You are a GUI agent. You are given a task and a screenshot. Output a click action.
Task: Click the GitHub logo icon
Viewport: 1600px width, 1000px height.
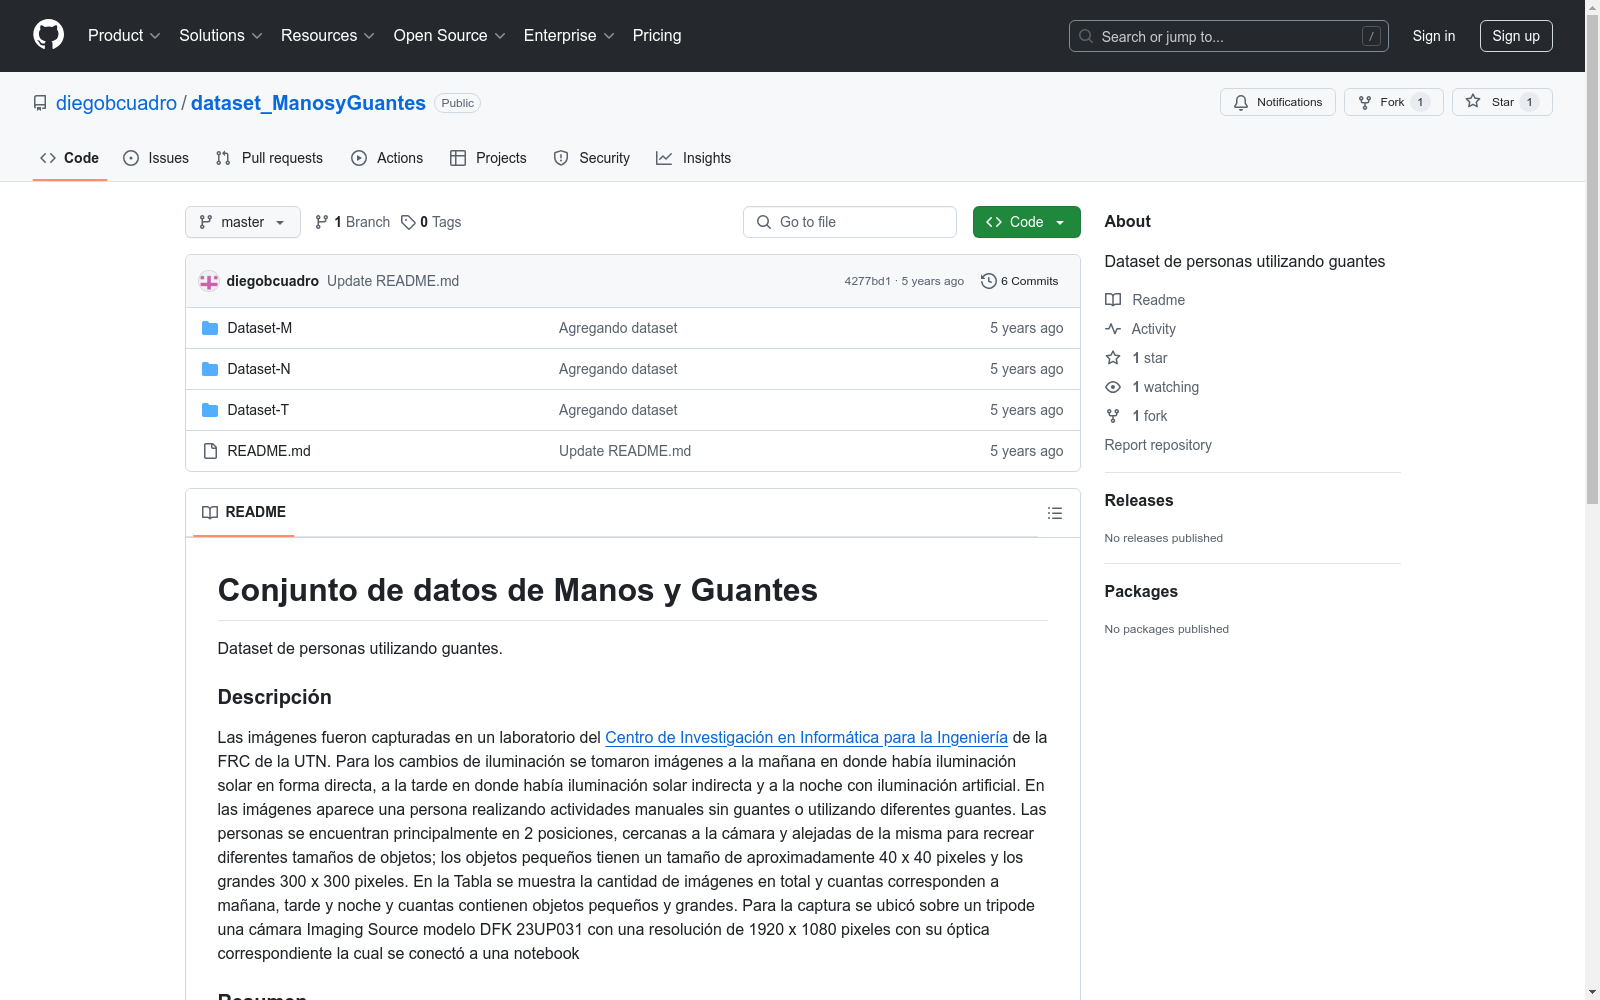tap(48, 35)
